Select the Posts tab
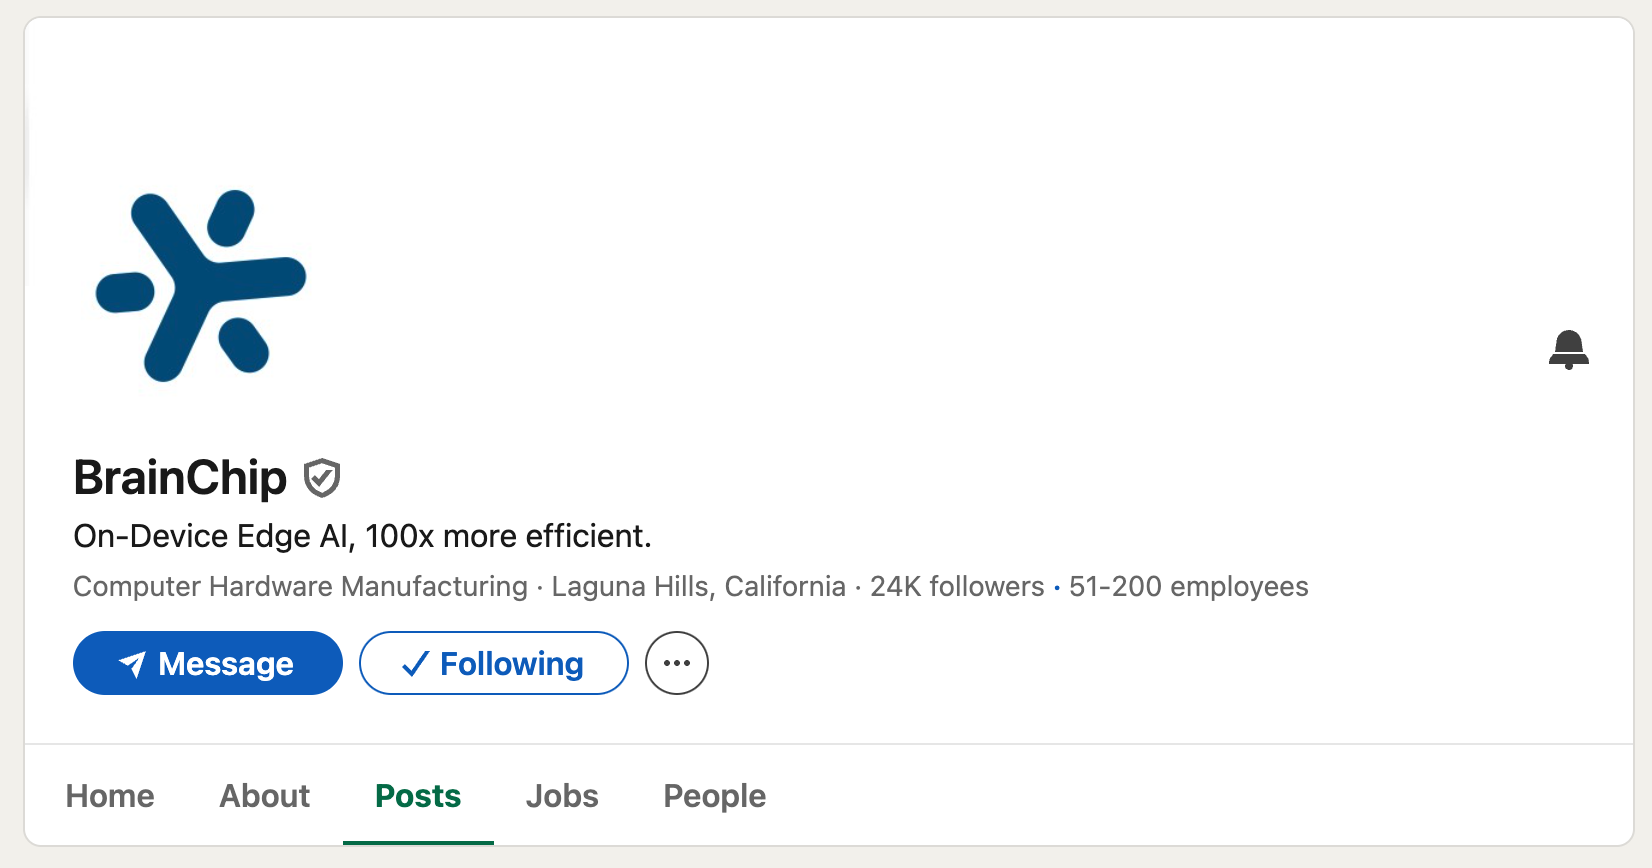Viewport: 1652px width, 868px height. 418,796
